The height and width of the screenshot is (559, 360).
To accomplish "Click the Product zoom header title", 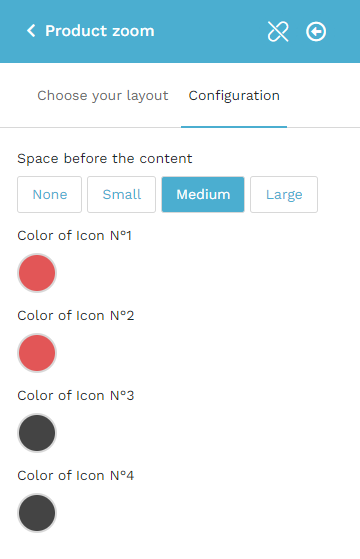I will [100, 31].
